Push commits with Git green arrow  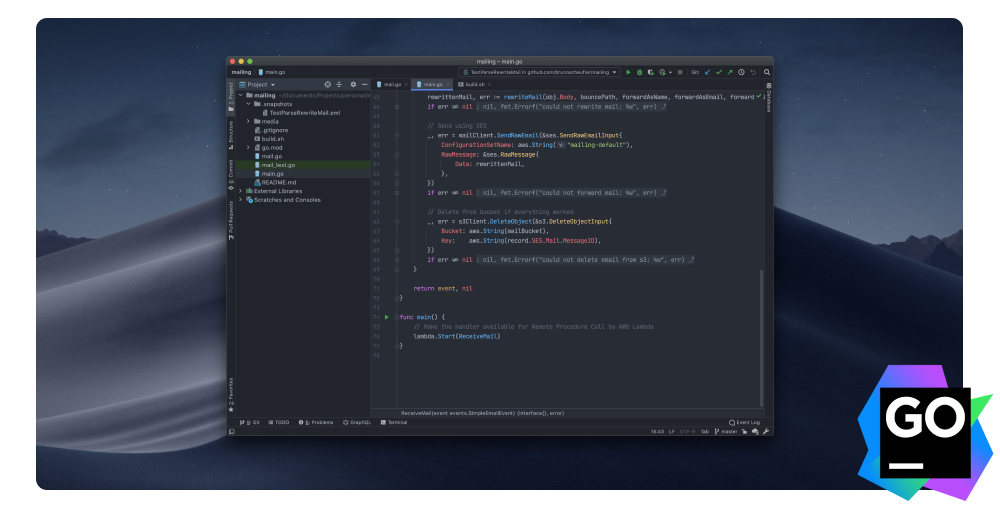(730, 72)
